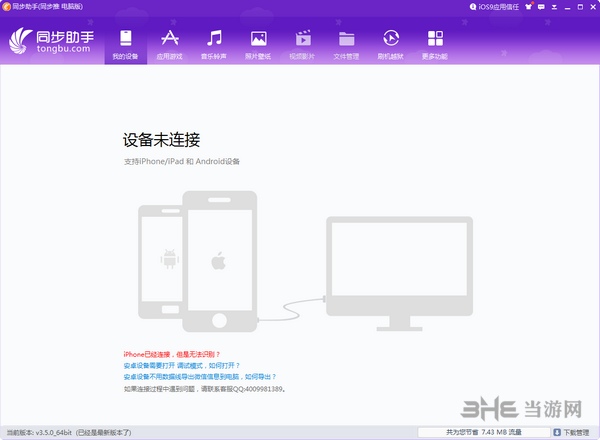
Task: Open the 照片壁纸 photos and wallpapers tab
Action: 258,44
